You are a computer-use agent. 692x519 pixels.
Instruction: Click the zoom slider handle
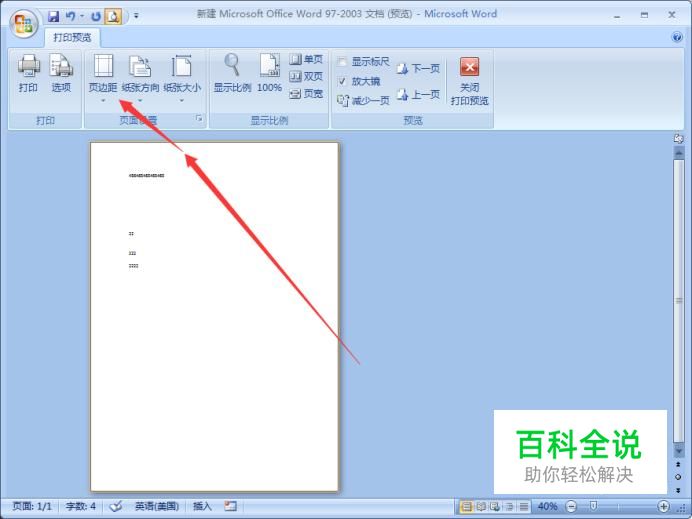click(x=594, y=506)
